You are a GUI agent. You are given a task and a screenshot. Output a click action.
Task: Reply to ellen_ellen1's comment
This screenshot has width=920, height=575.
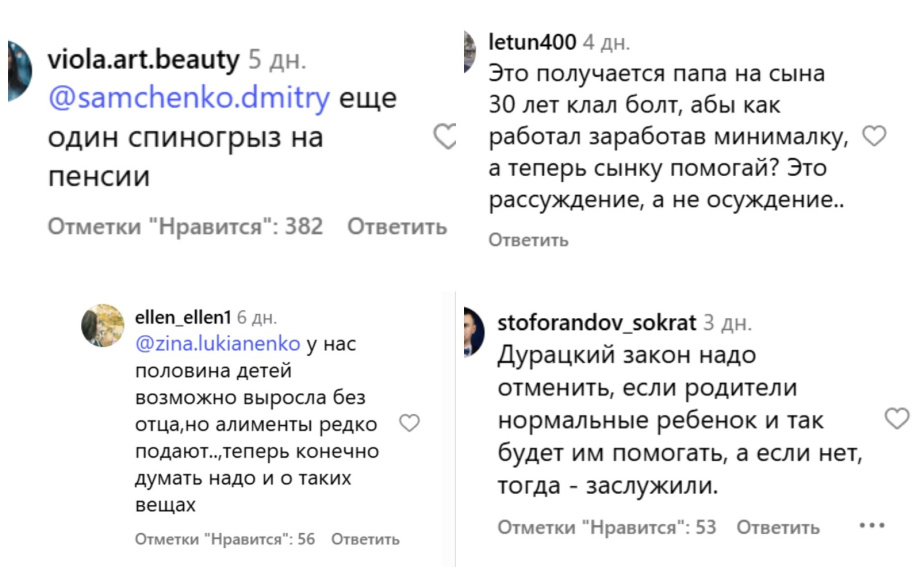[365, 539]
